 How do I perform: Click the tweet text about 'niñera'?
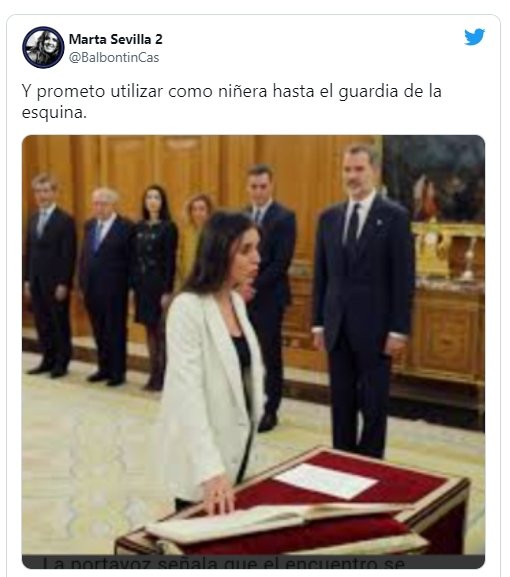[231, 102]
